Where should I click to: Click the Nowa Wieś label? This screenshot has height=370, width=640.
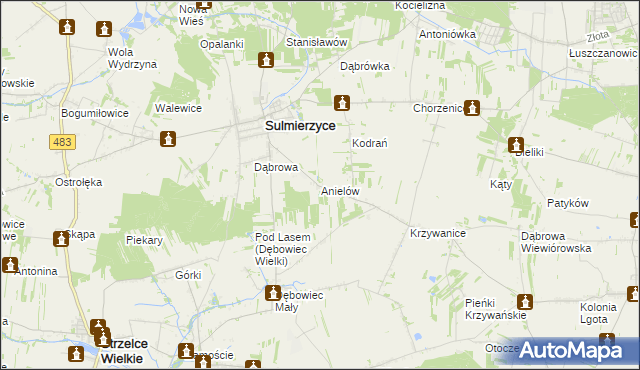192,15
